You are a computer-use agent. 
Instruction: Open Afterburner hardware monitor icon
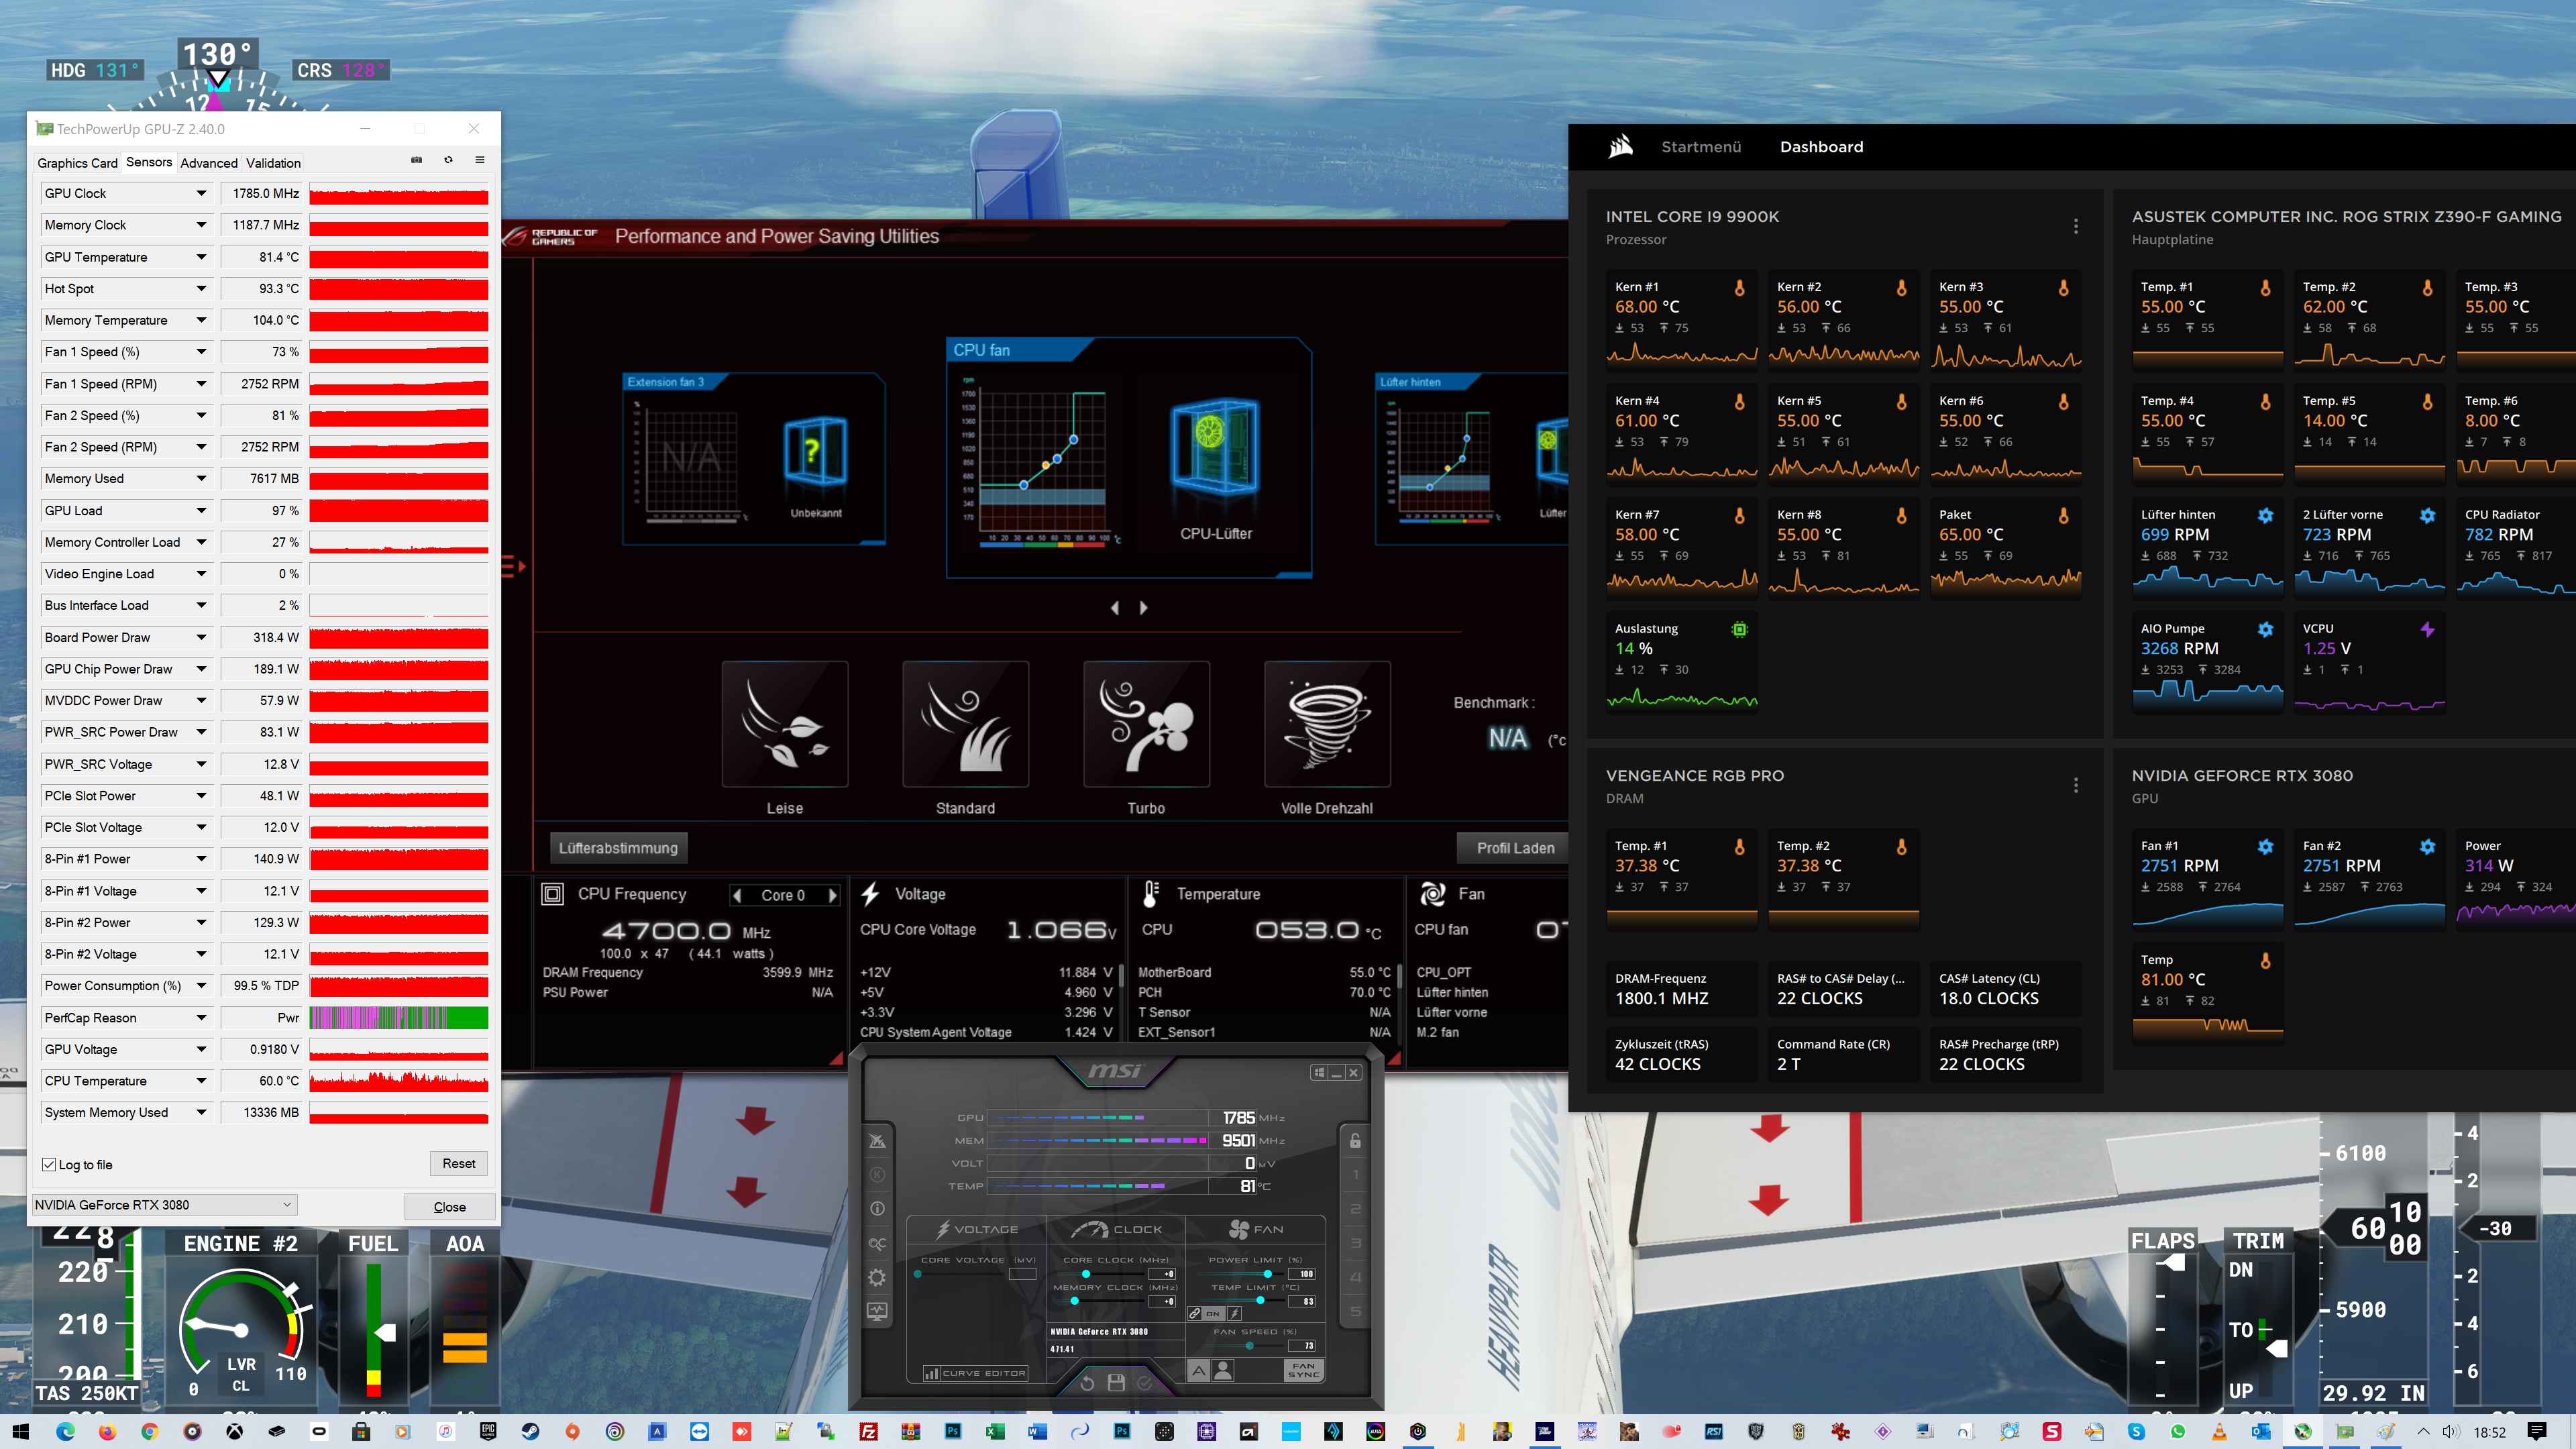click(x=877, y=1311)
